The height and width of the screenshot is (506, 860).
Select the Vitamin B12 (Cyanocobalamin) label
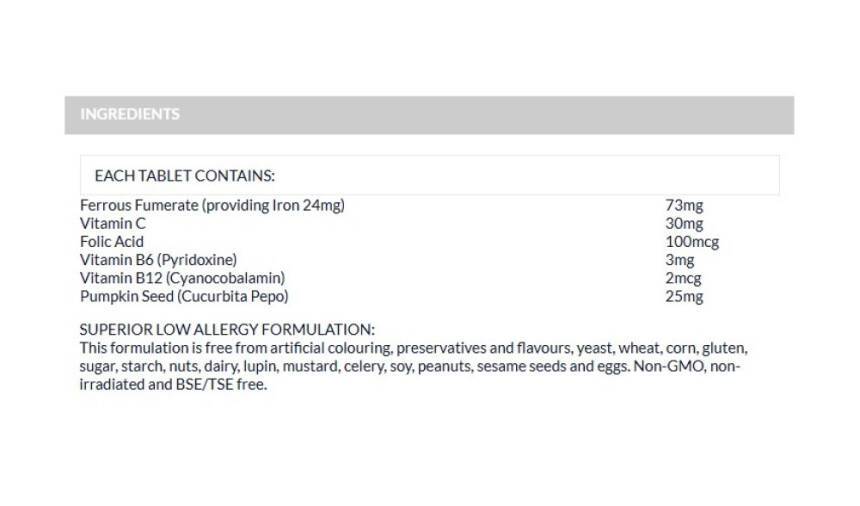(183, 277)
